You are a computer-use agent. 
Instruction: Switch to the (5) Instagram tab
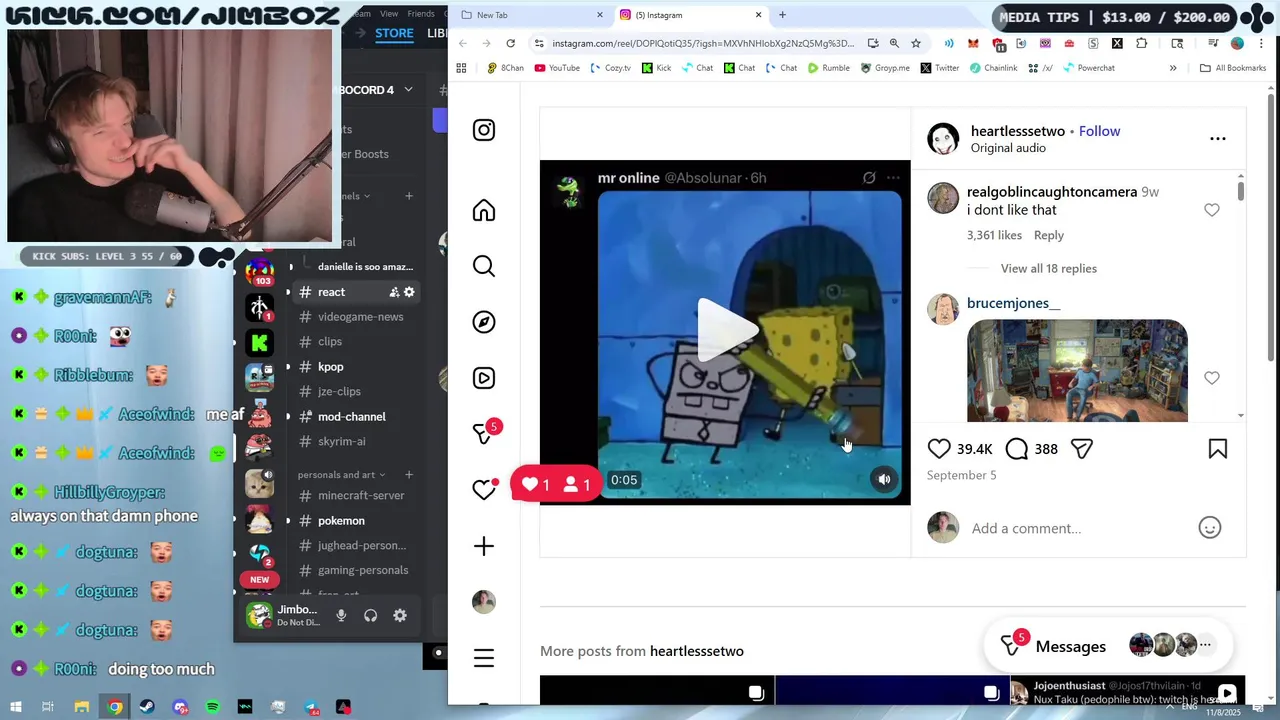coord(690,15)
